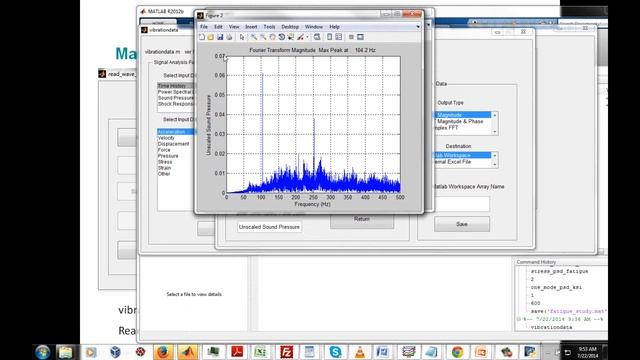
Task: Open the Brush color dropdown arrow
Action: 307,37
